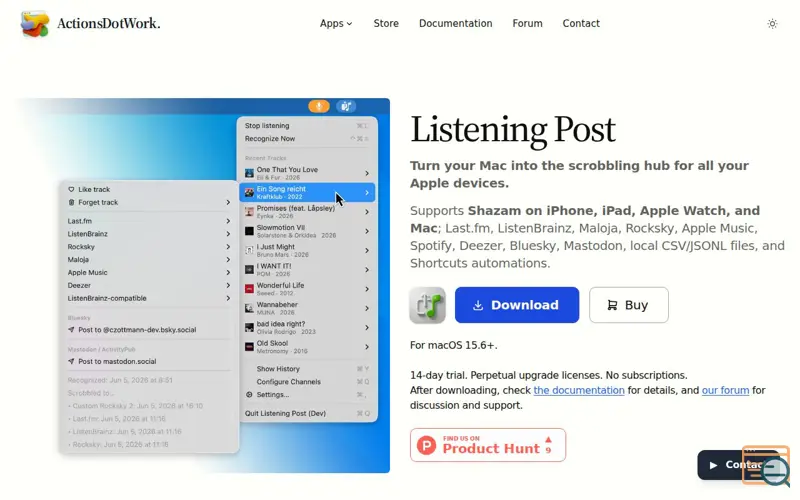Expand the ListenBrainz-compatible submenu chevron
Viewport: 800px width, 500px height.
point(228,298)
